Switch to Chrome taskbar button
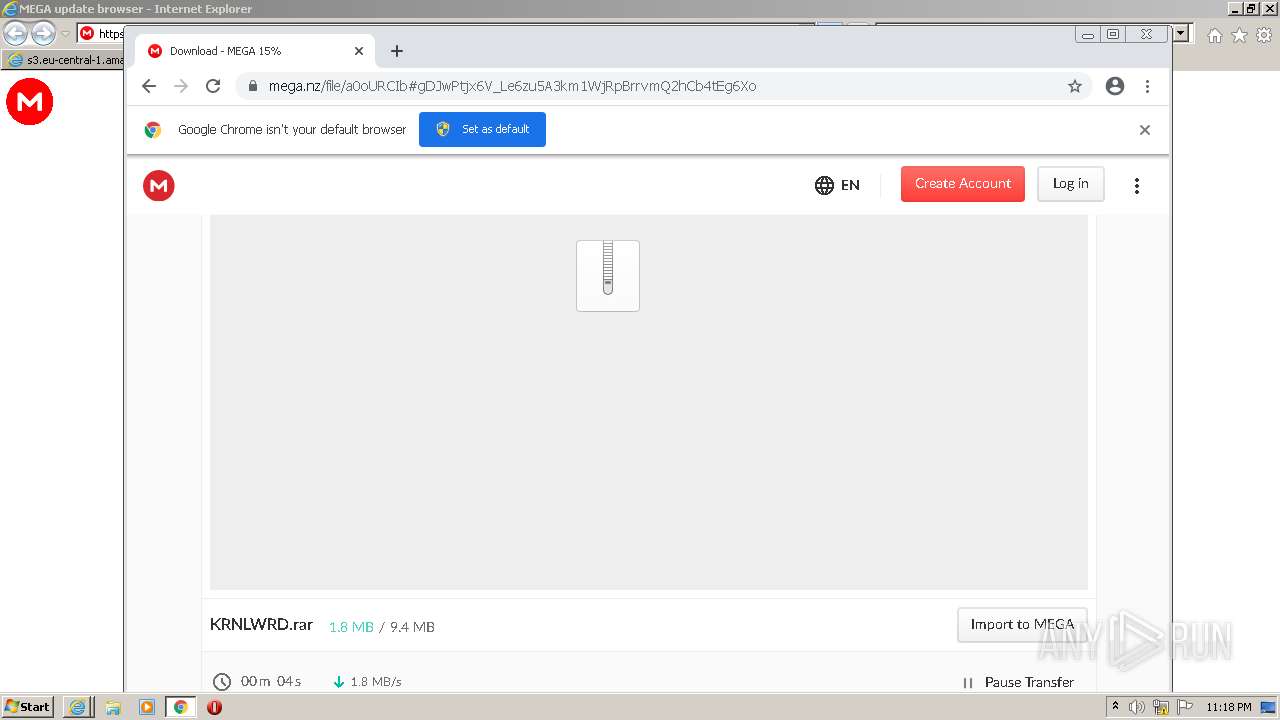1280x720 pixels. point(180,707)
